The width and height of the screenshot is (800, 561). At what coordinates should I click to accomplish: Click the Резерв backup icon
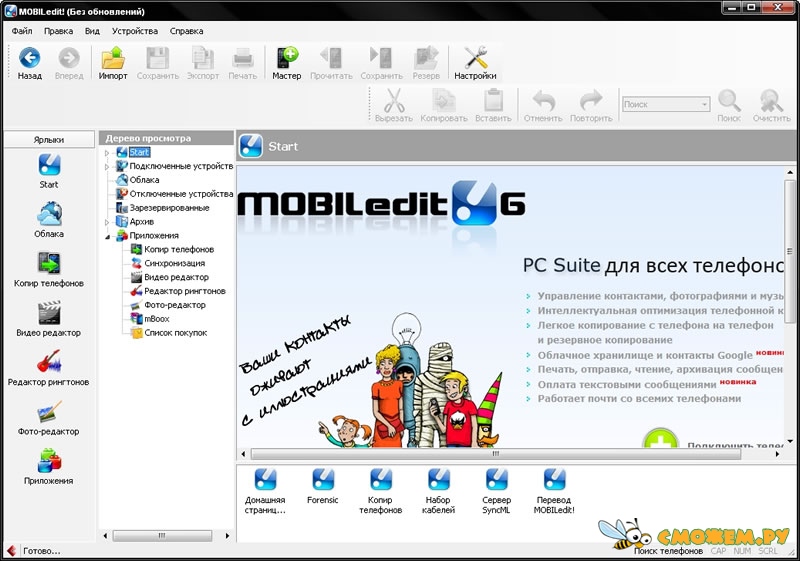[426, 58]
